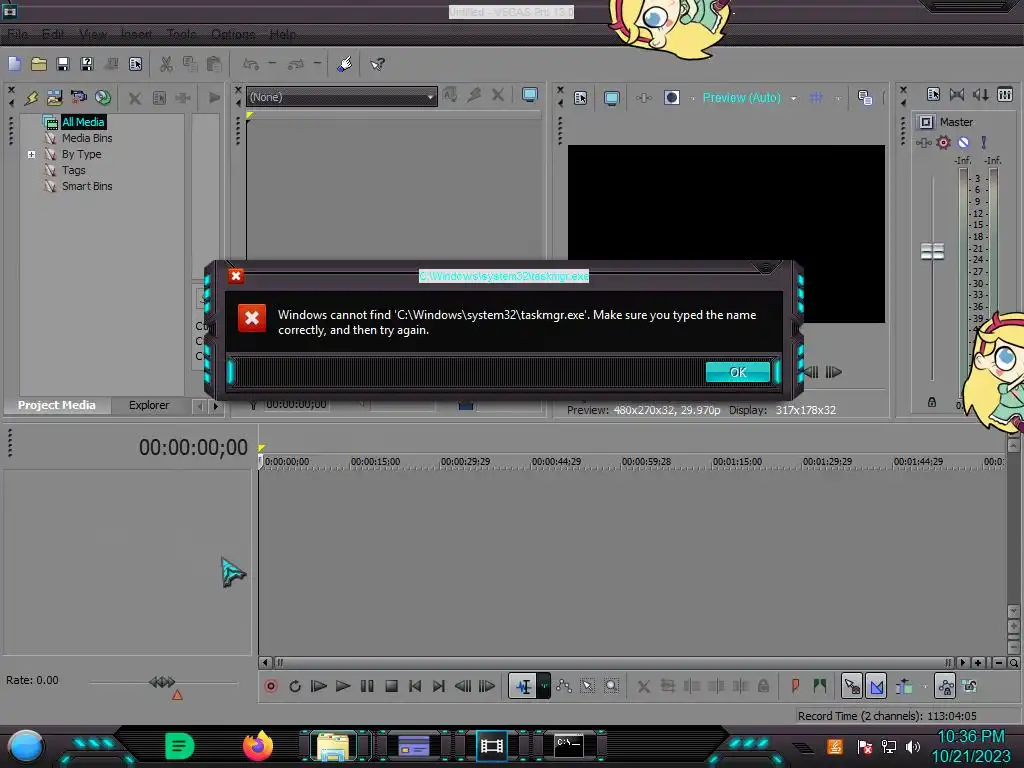Select All Media in the media tree
The width and height of the screenshot is (1024, 768).
click(x=83, y=122)
